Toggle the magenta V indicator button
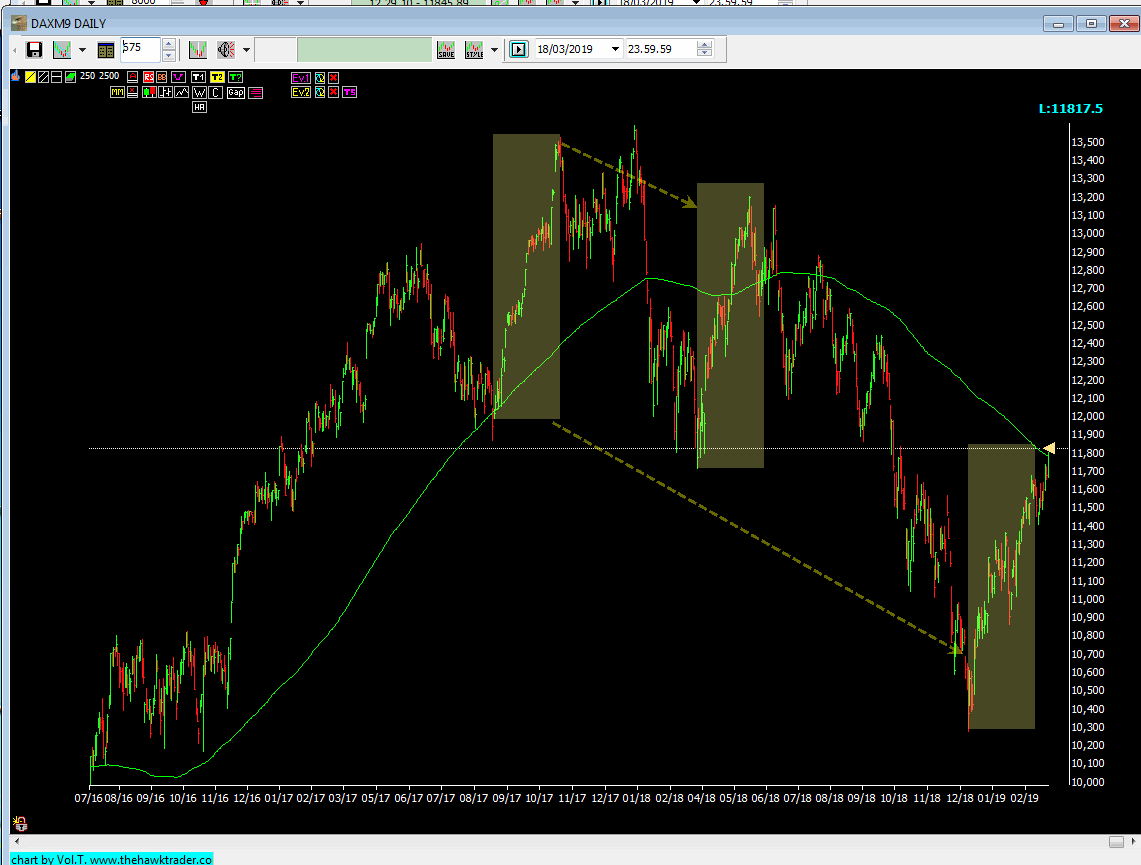 point(178,77)
